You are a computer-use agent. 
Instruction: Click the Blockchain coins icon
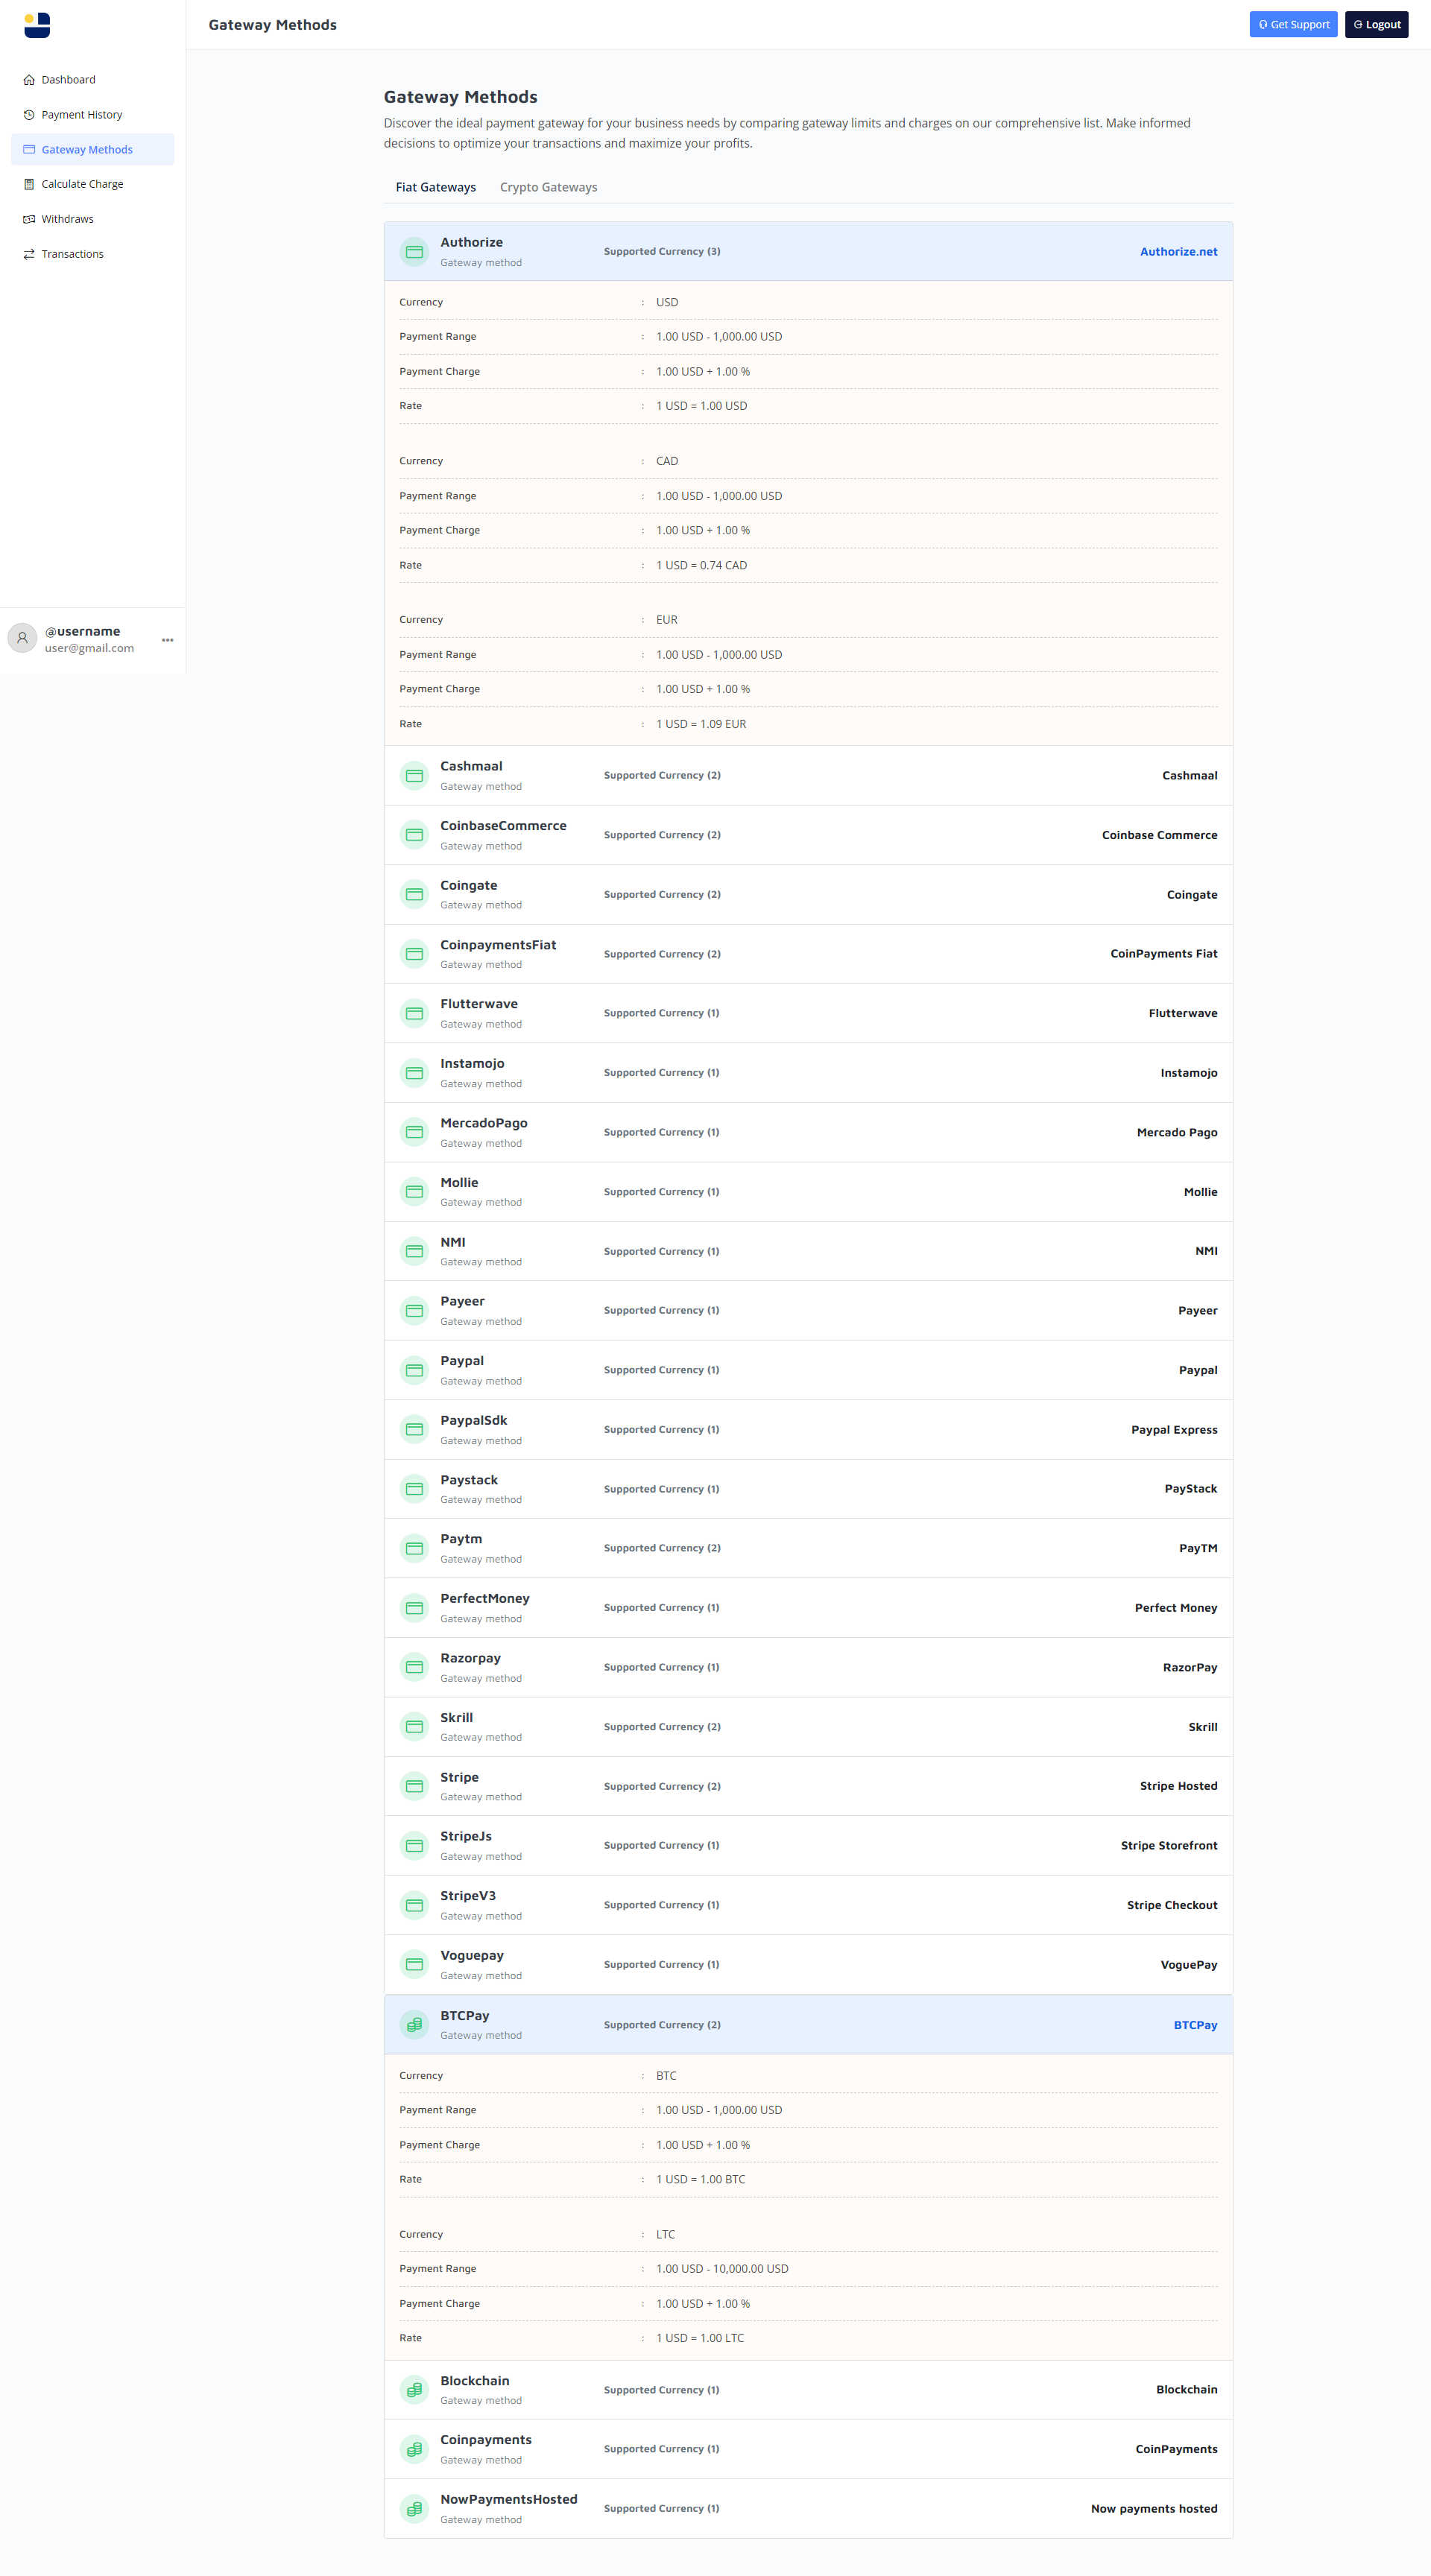pos(414,2390)
